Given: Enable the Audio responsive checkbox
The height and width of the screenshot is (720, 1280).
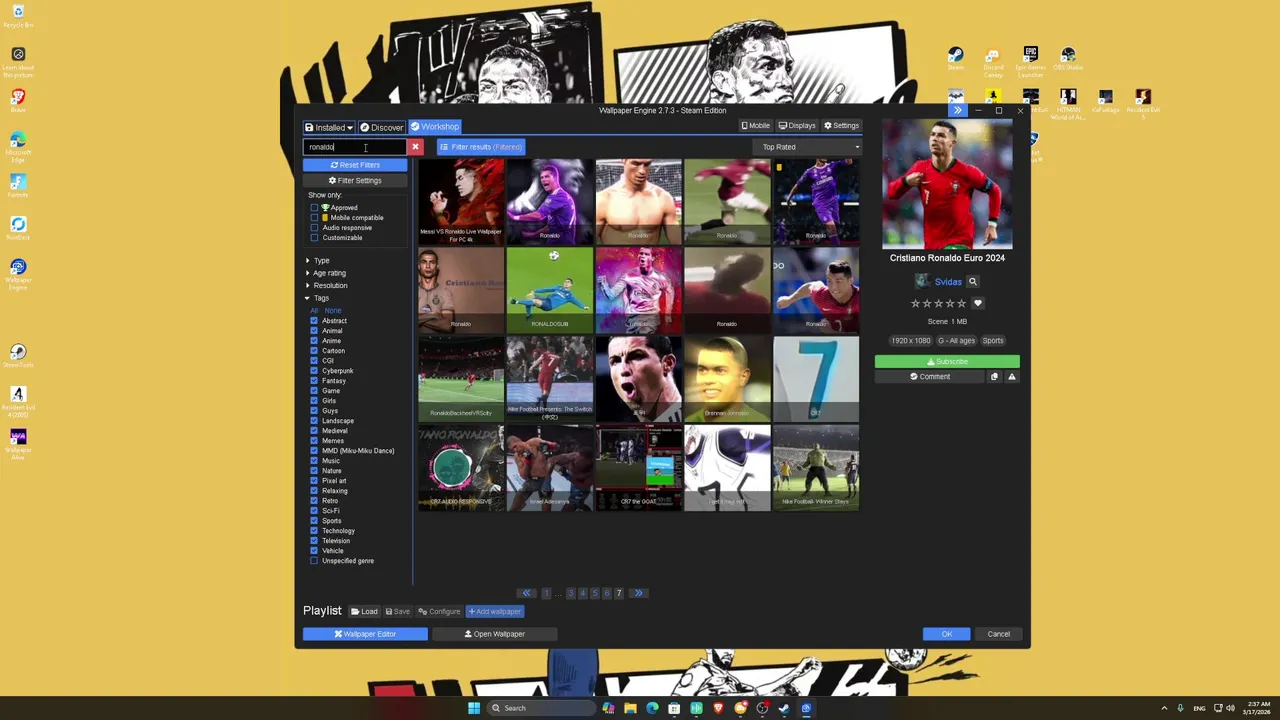Looking at the screenshot, I should click(314, 228).
